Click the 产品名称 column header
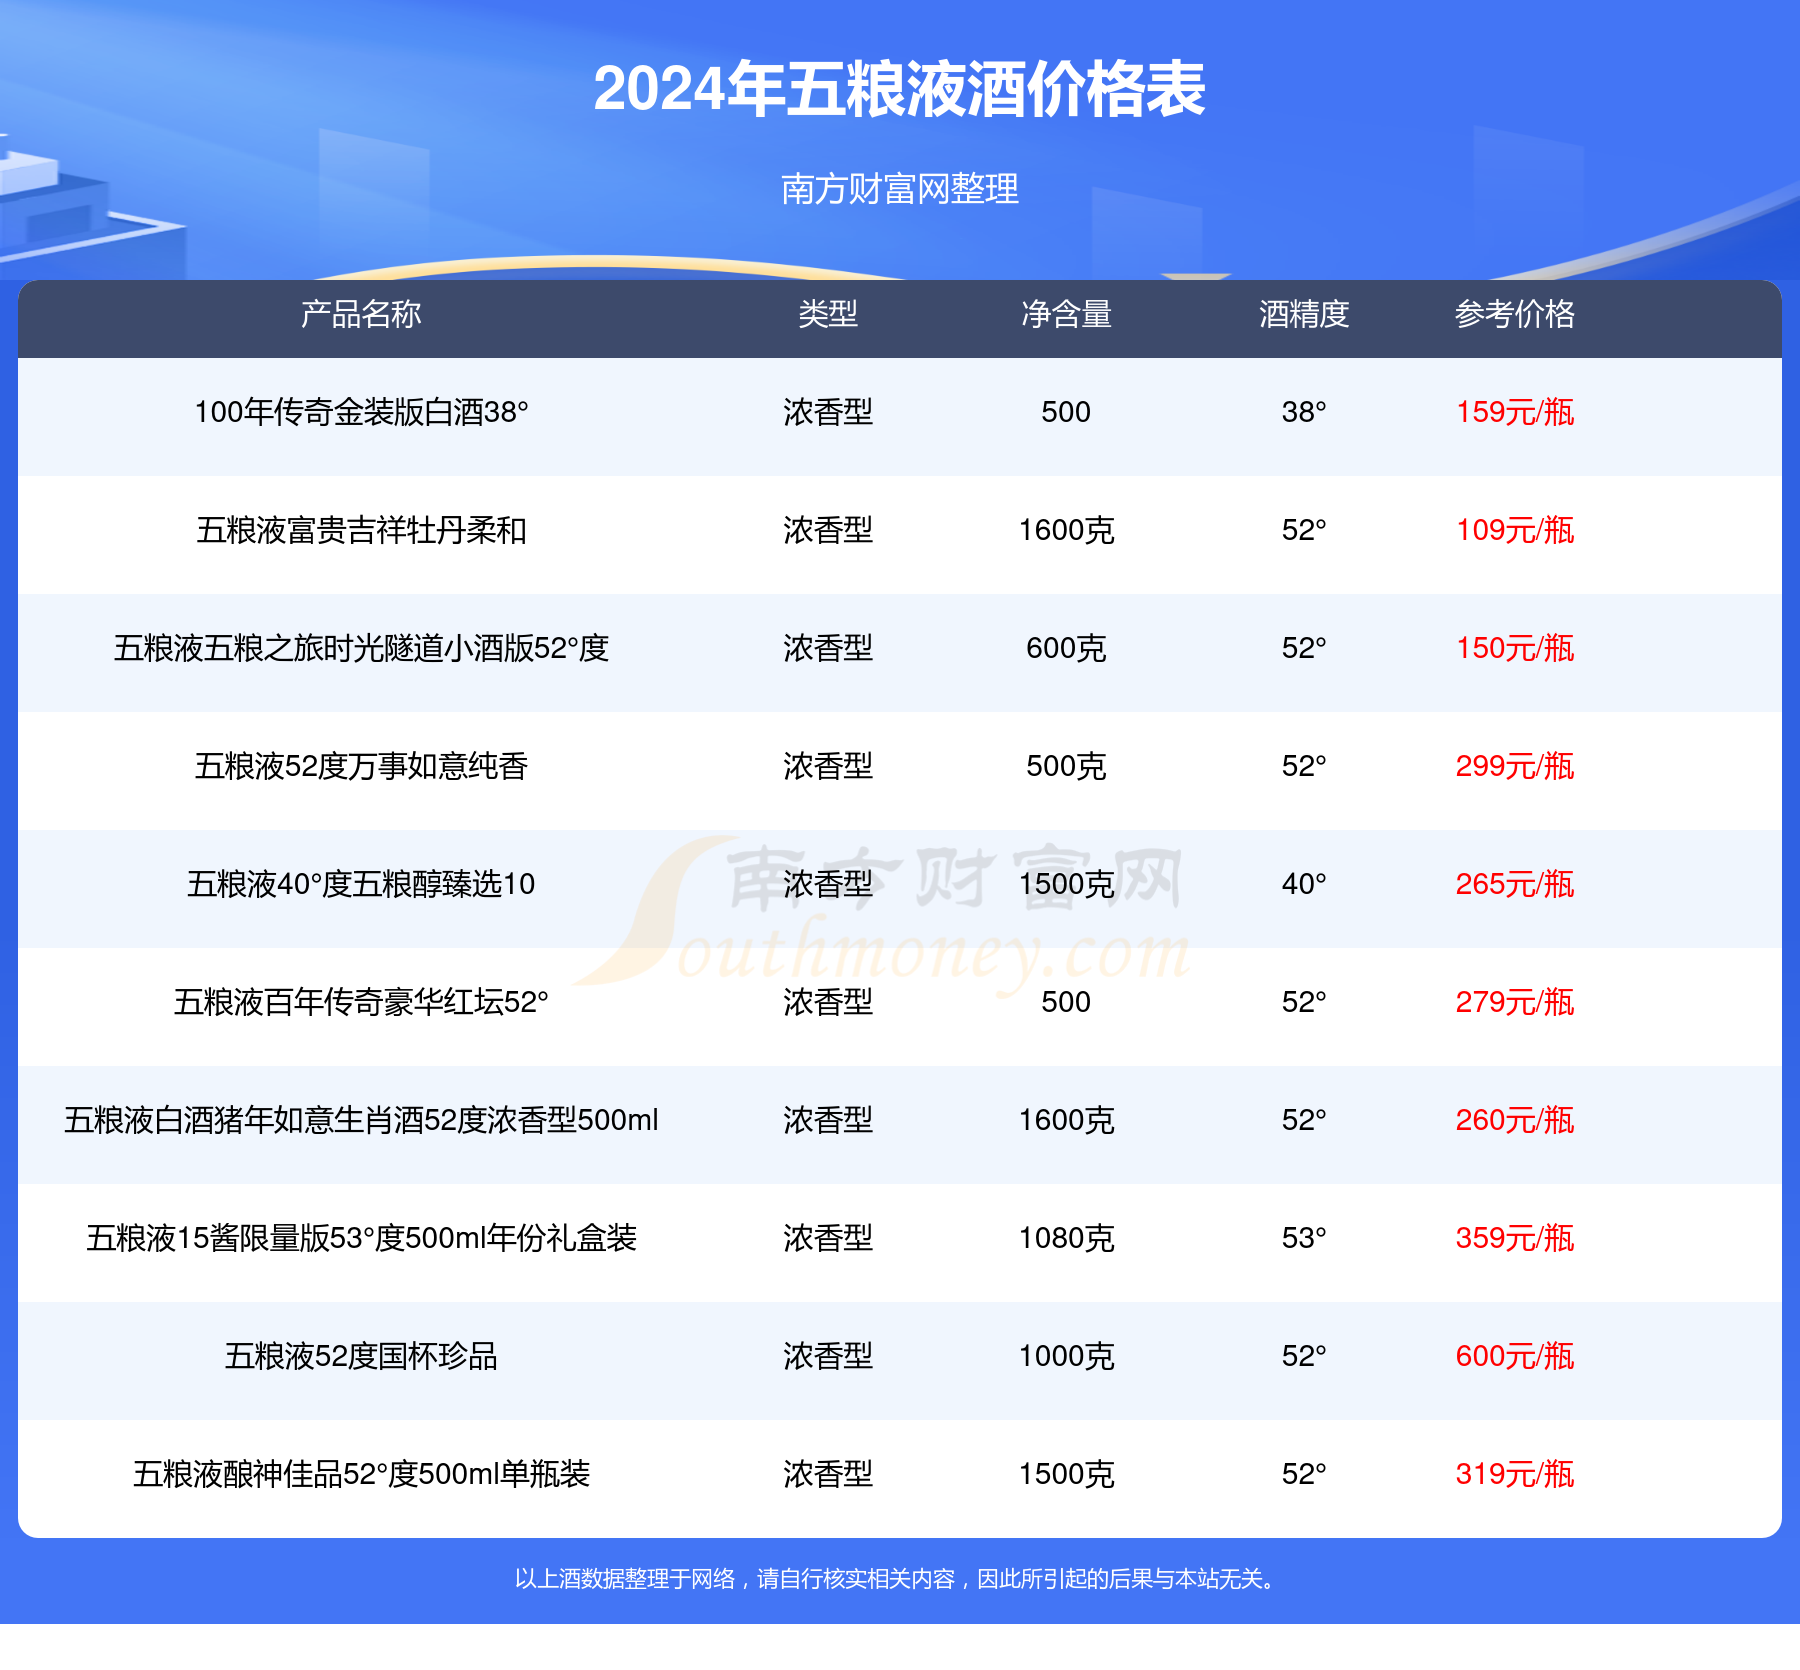This screenshot has width=1800, height=1670. tap(361, 314)
